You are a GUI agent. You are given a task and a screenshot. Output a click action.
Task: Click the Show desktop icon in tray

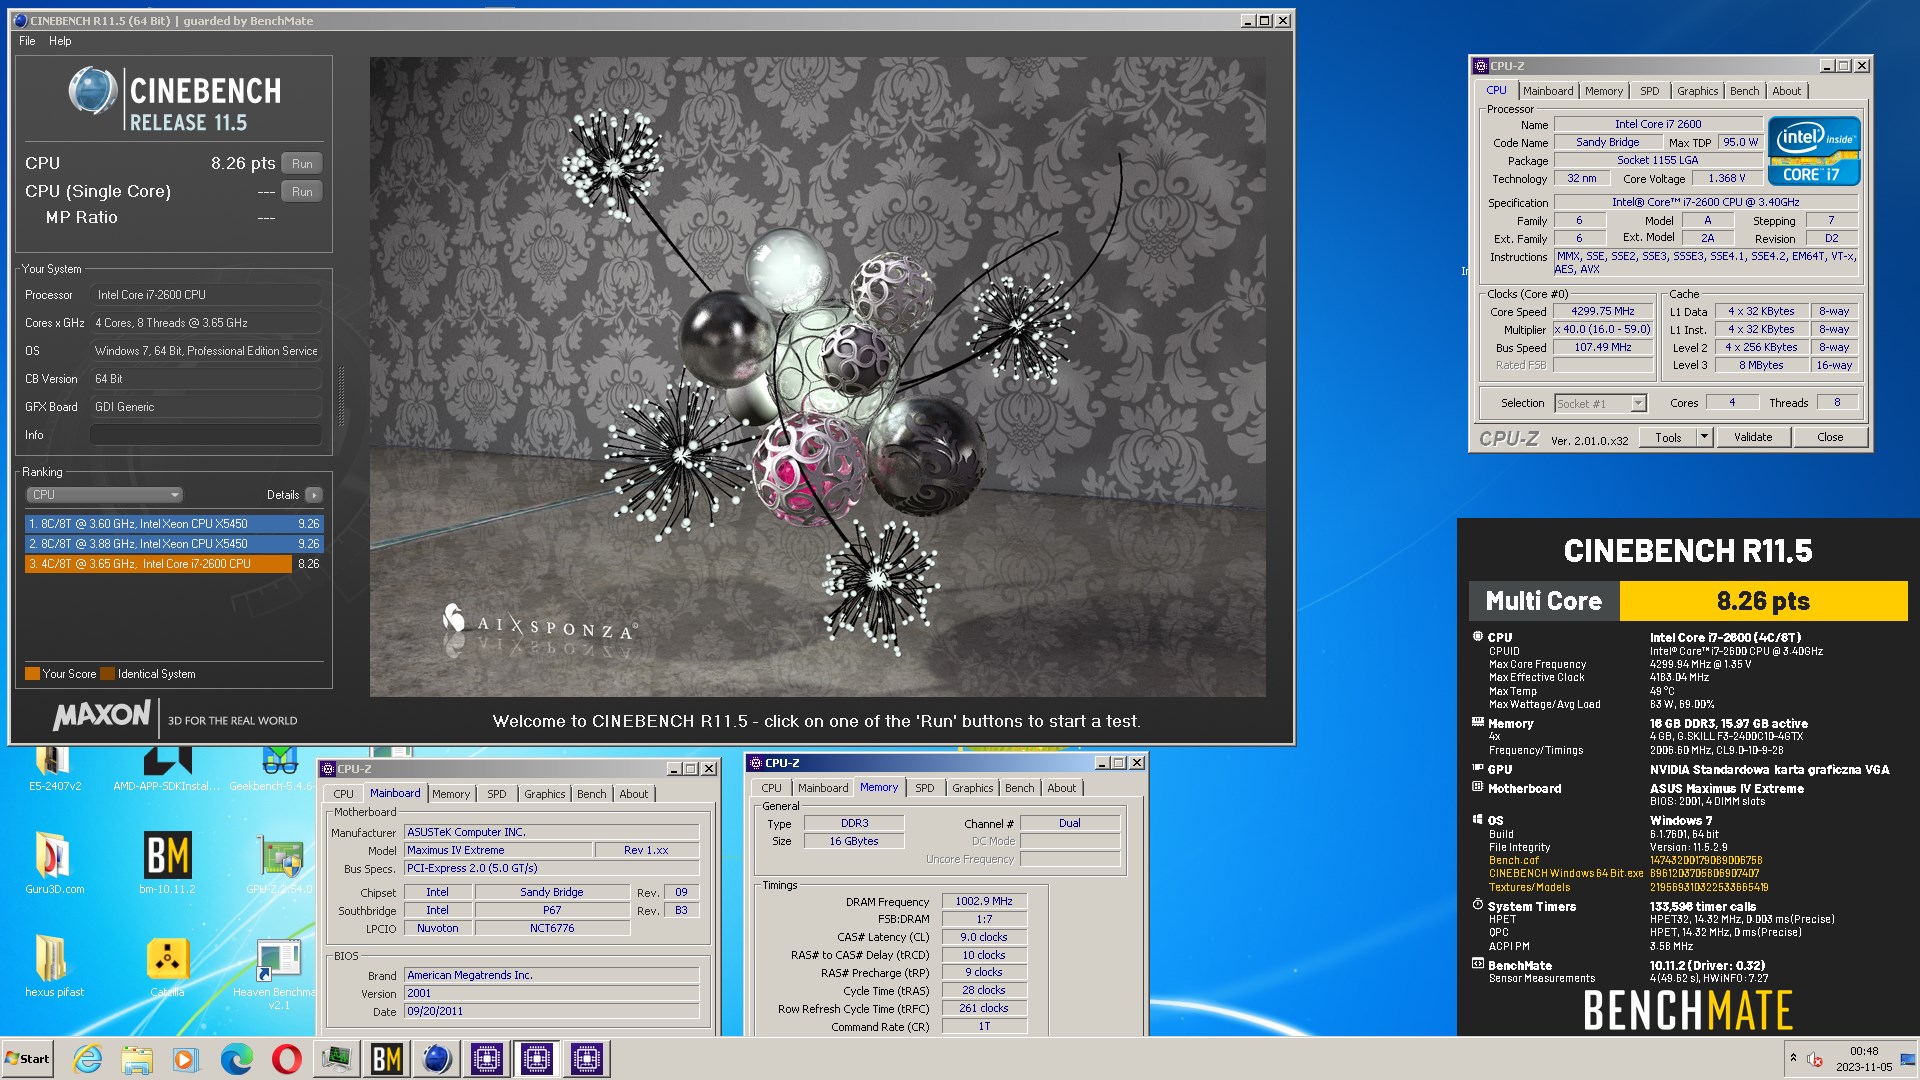tap(1907, 1059)
